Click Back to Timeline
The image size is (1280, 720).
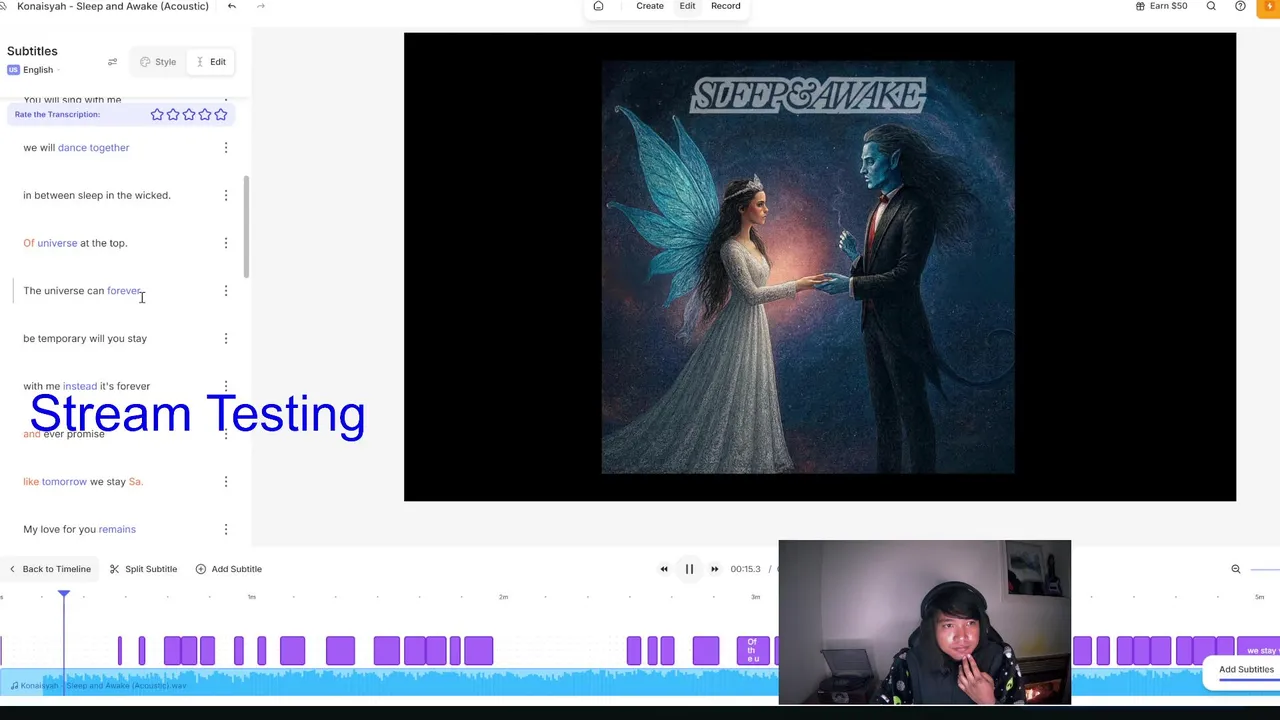[x=49, y=569]
